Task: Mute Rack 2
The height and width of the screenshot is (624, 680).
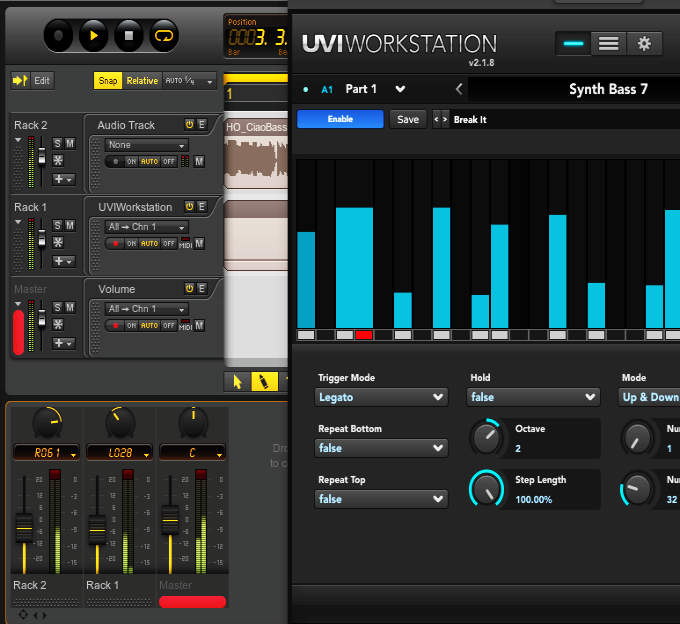Action: tap(69, 144)
